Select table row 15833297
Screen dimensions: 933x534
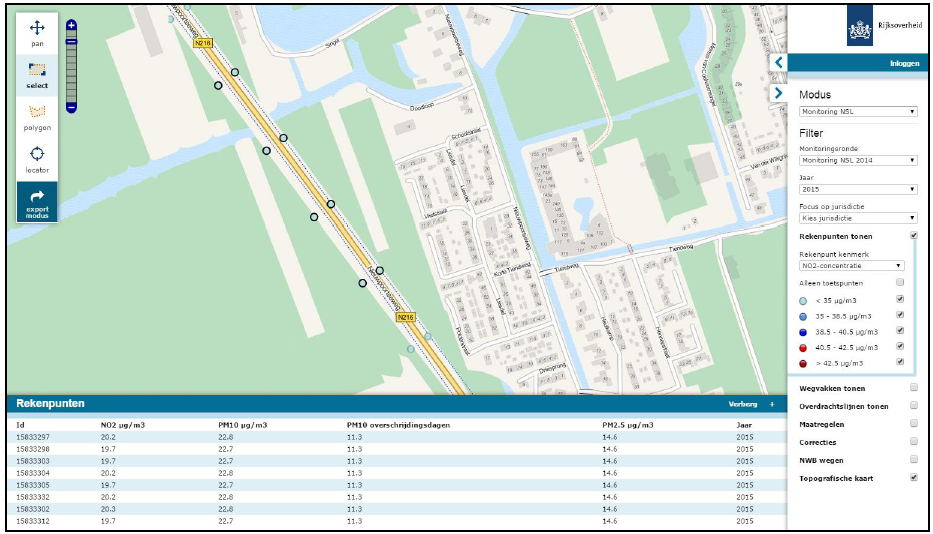(x=396, y=437)
